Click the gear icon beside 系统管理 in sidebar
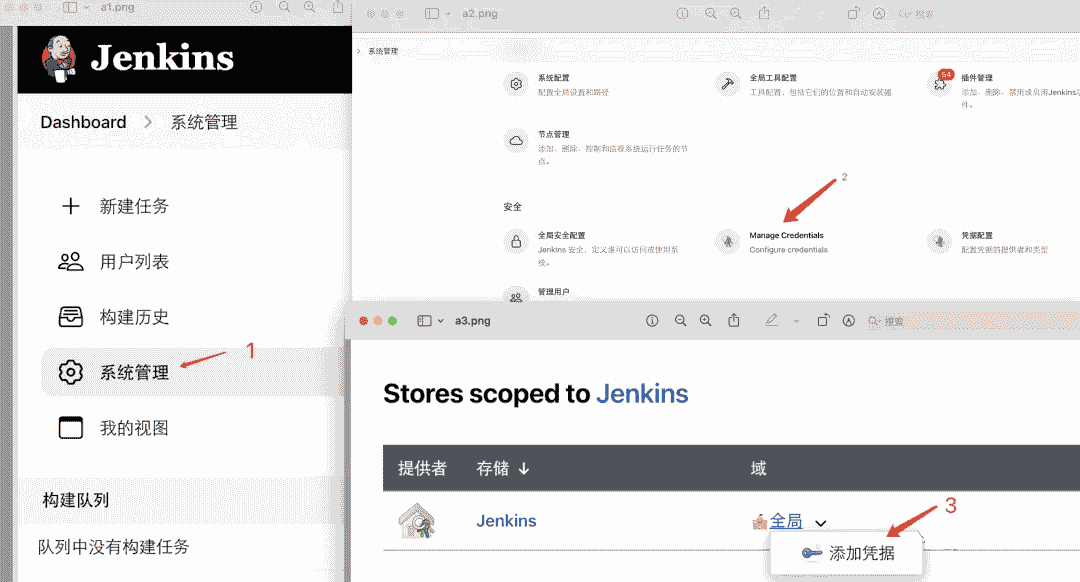 coord(70,373)
